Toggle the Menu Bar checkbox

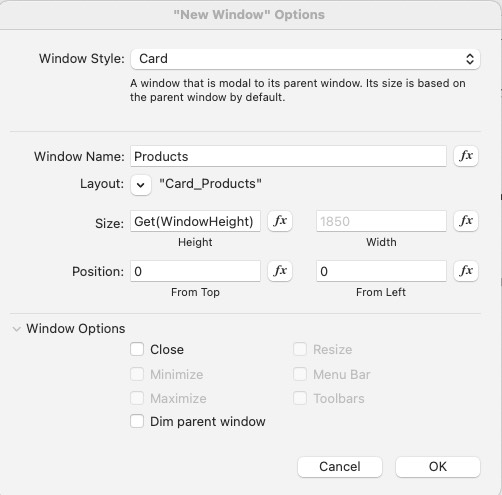coord(300,374)
